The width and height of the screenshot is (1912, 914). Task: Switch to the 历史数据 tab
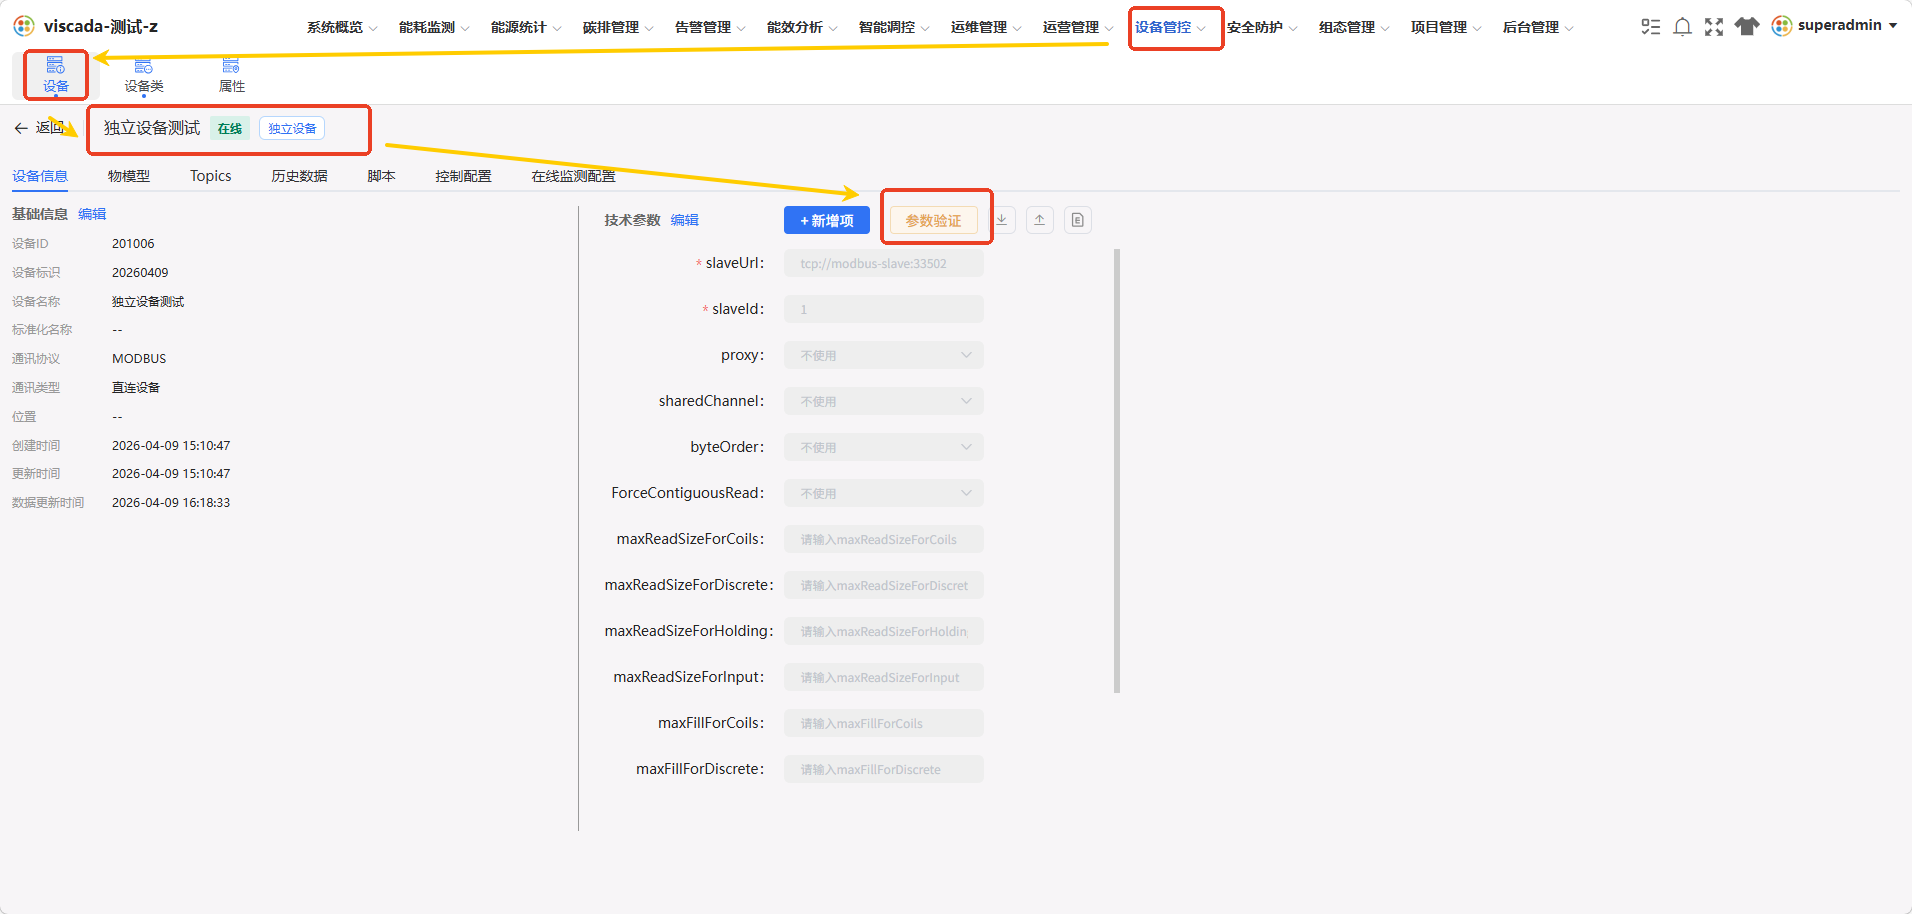(x=299, y=176)
